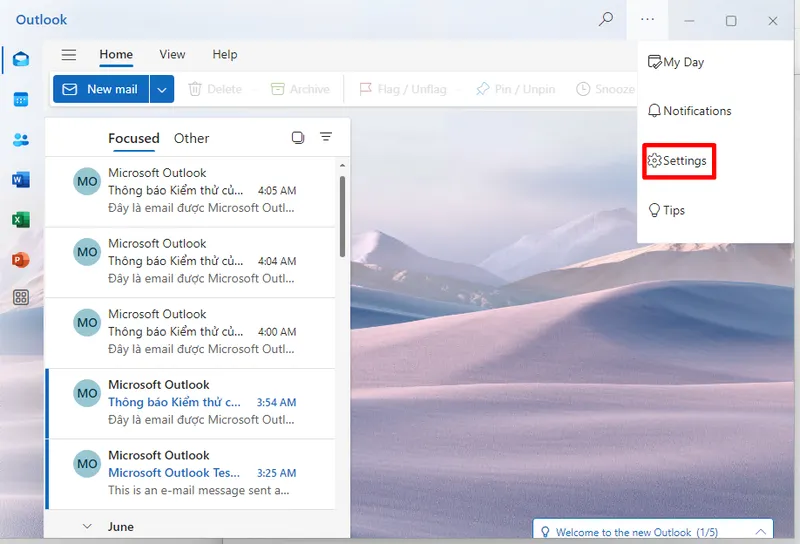Expand the Welcome to new Outlook chevron
This screenshot has width=800, height=544.
tap(761, 532)
